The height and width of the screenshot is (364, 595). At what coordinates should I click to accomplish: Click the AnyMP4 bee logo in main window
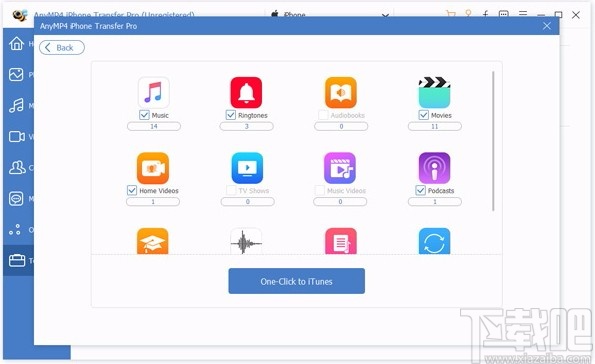[19, 14]
